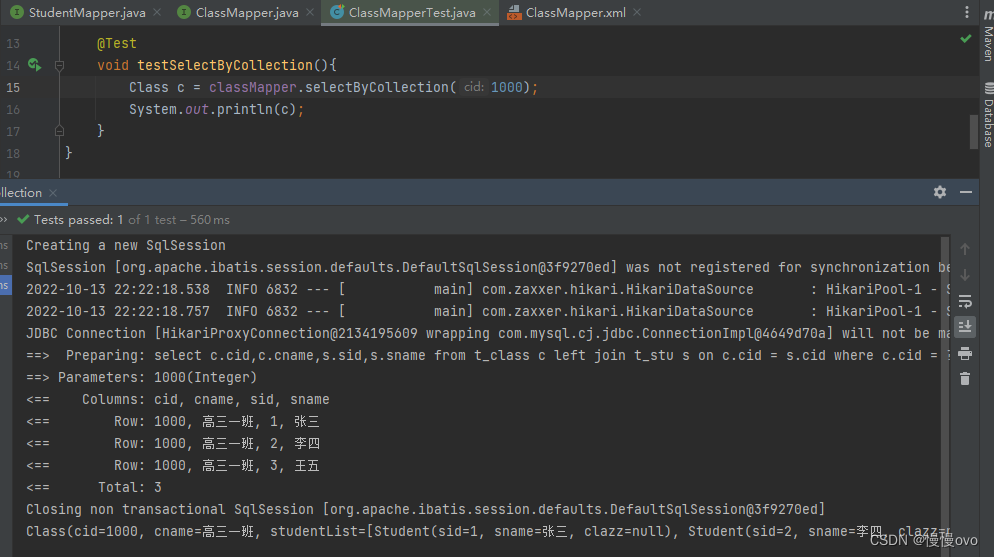Screen dimensions: 994x557
Task: Click the up arrow in console toolbar
Action: click(x=965, y=249)
